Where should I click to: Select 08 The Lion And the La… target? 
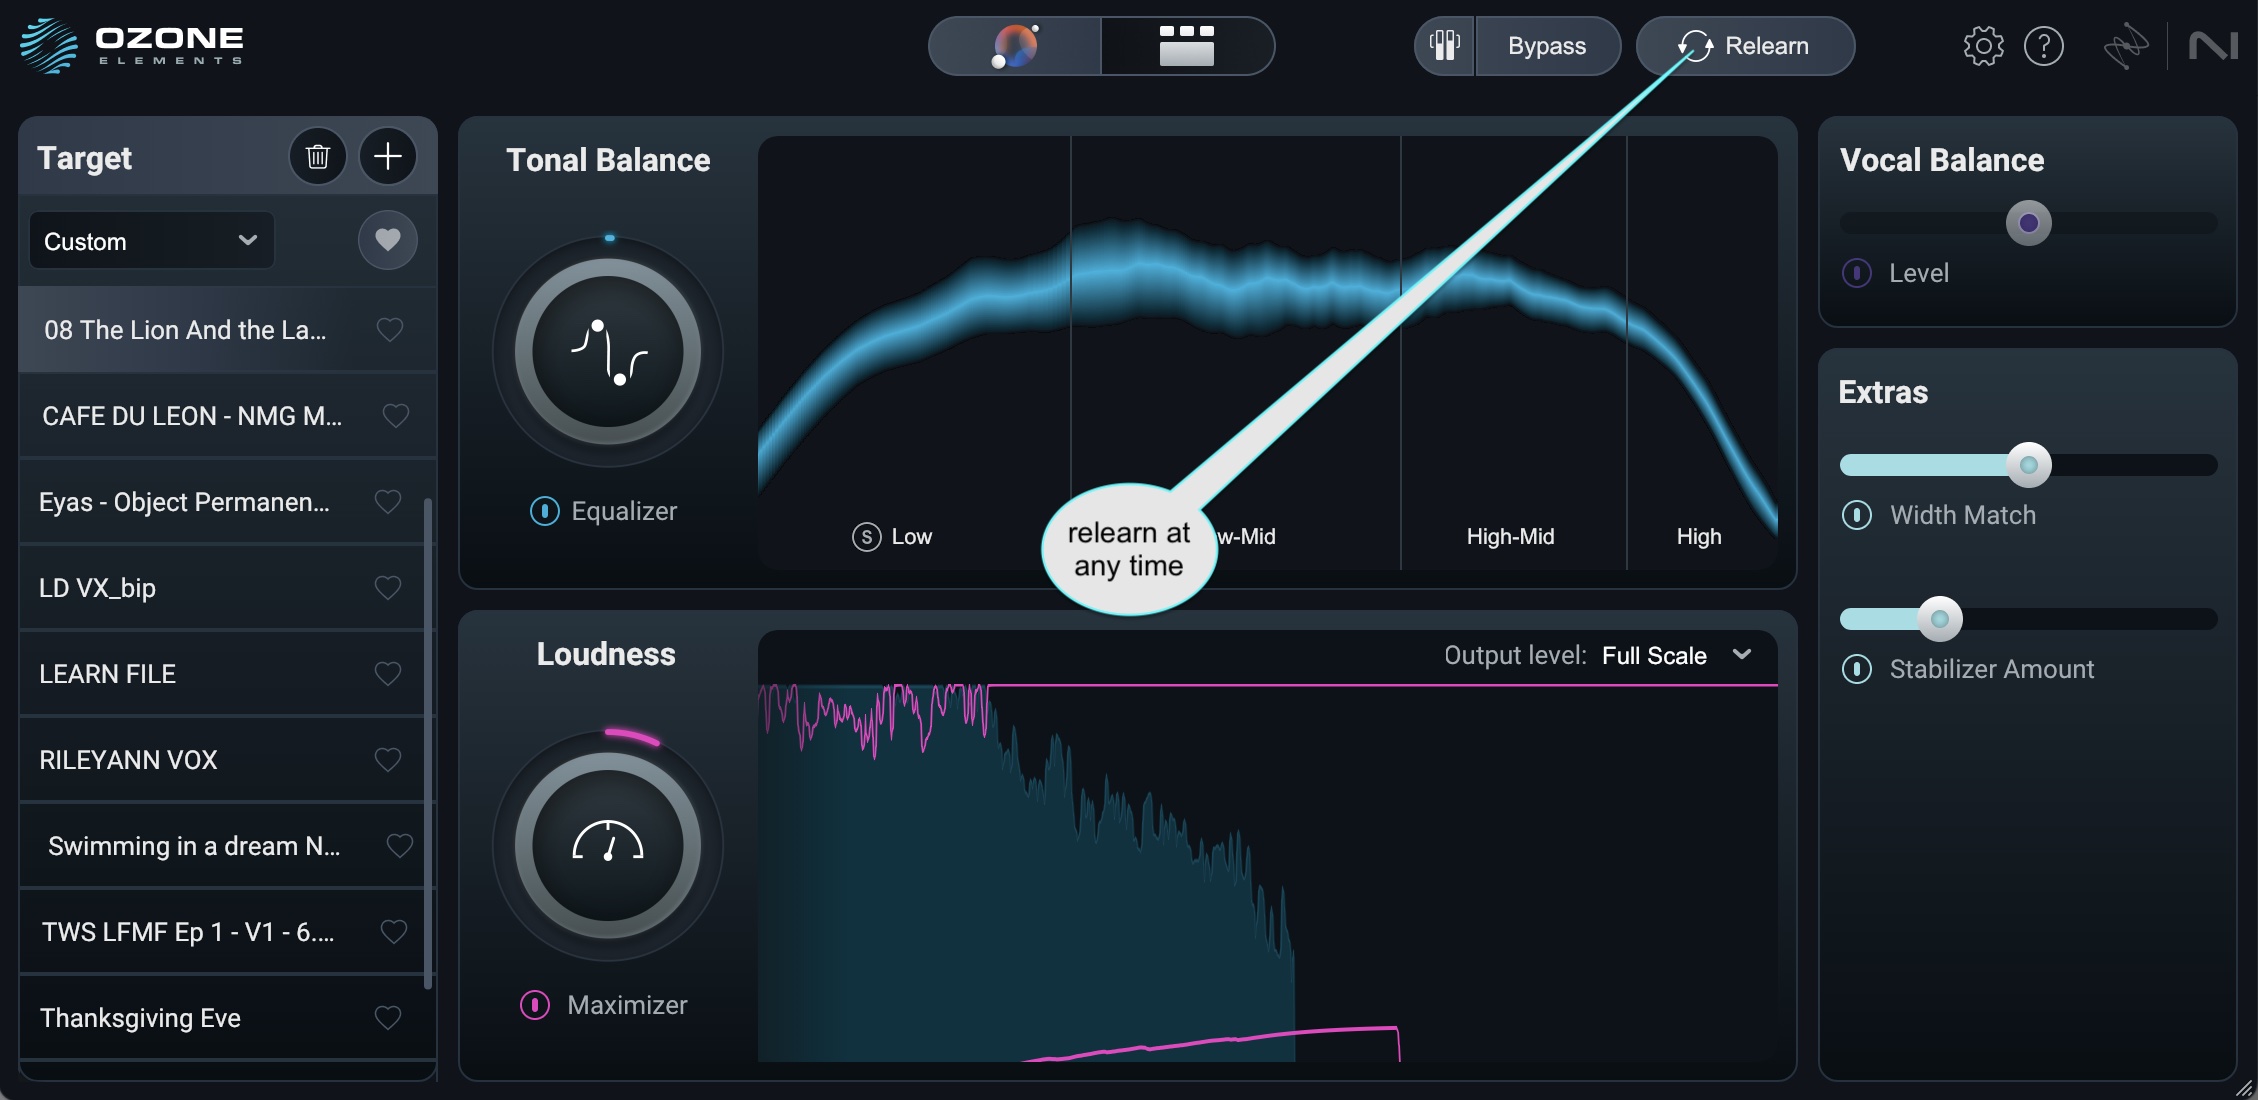227,330
